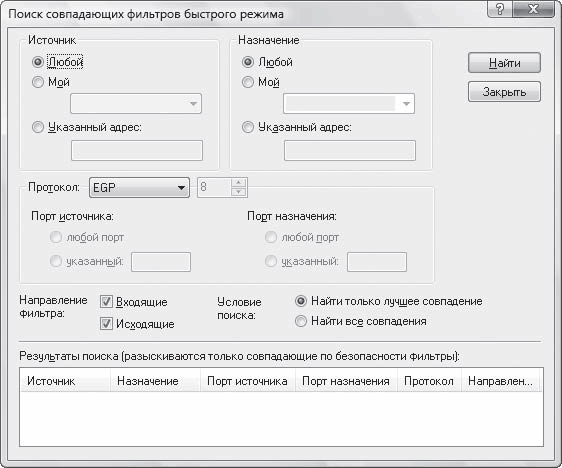Screen dimensions: 562x468
Task: Select the source 'Мой' radio button
Action: pyautogui.click(x=38, y=82)
